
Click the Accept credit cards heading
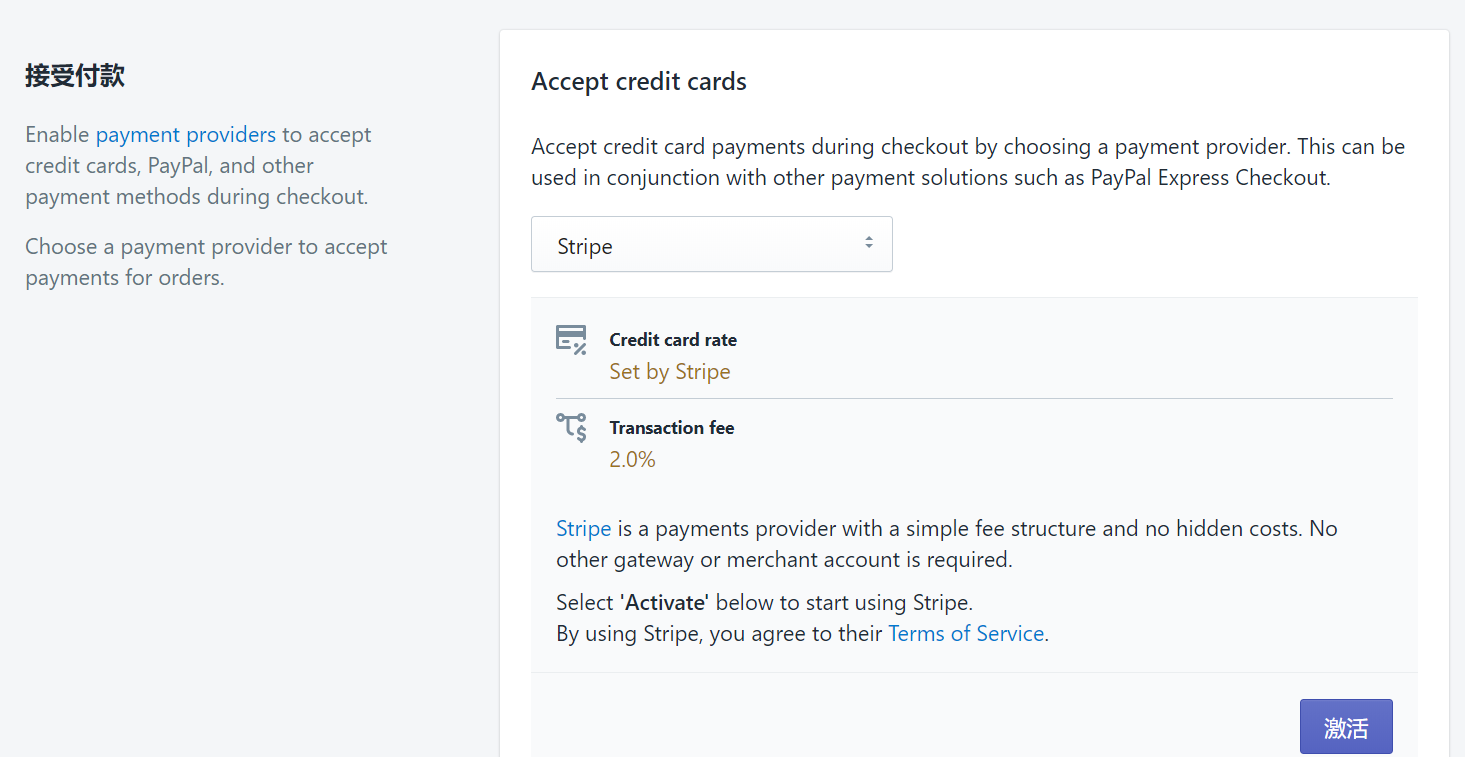coord(639,82)
